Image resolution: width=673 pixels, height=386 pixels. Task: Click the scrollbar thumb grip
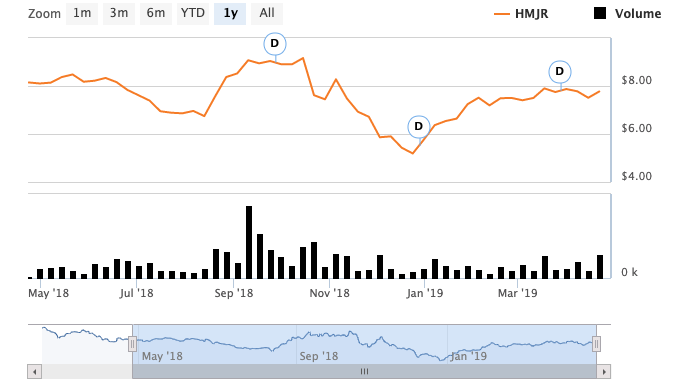pos(364,371)
